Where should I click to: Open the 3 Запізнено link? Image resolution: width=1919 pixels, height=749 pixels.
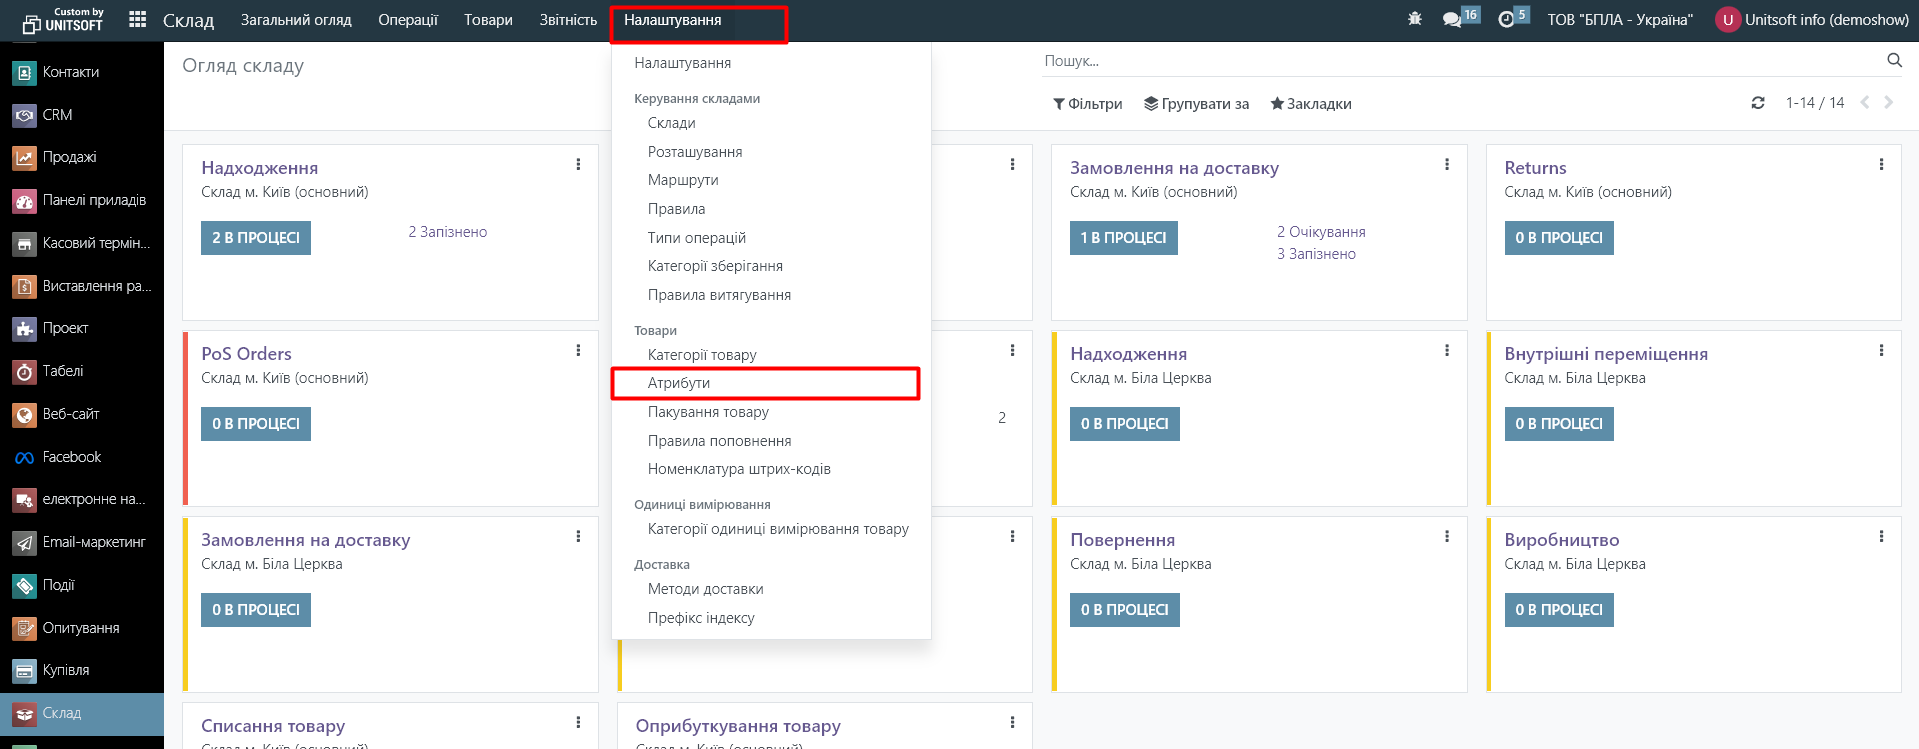(1316, 254)
